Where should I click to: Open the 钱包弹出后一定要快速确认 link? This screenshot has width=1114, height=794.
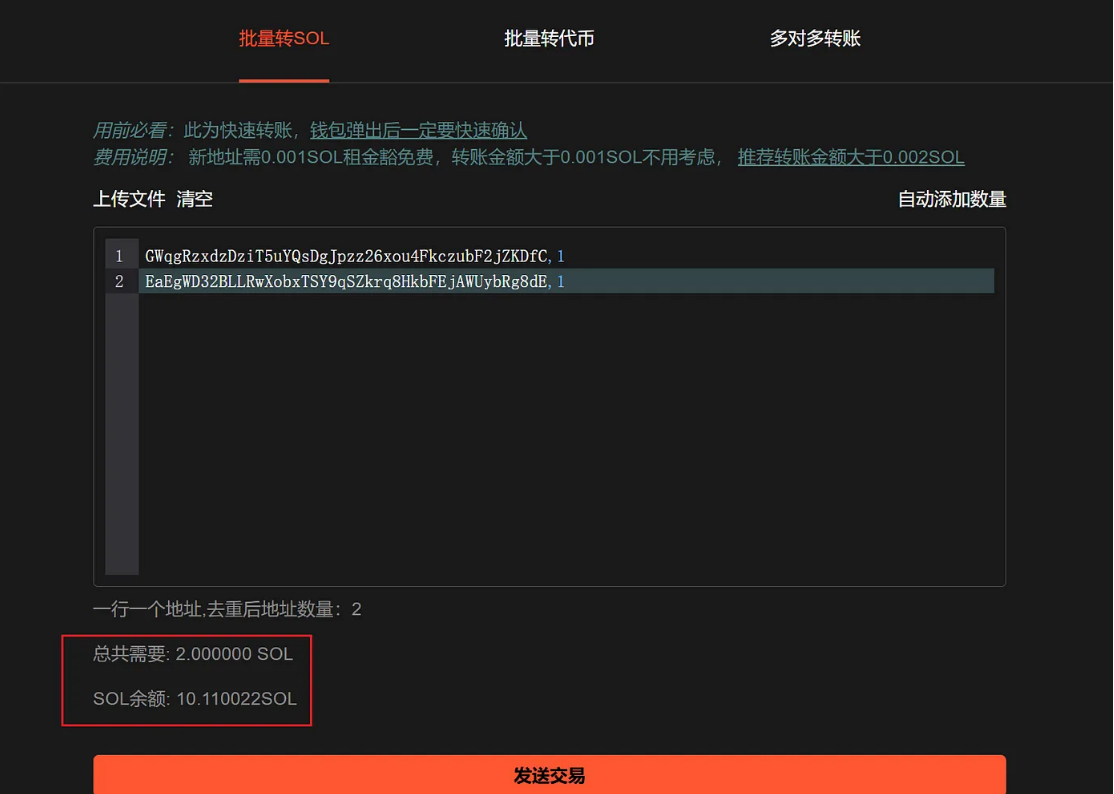(x=418, y=131)
